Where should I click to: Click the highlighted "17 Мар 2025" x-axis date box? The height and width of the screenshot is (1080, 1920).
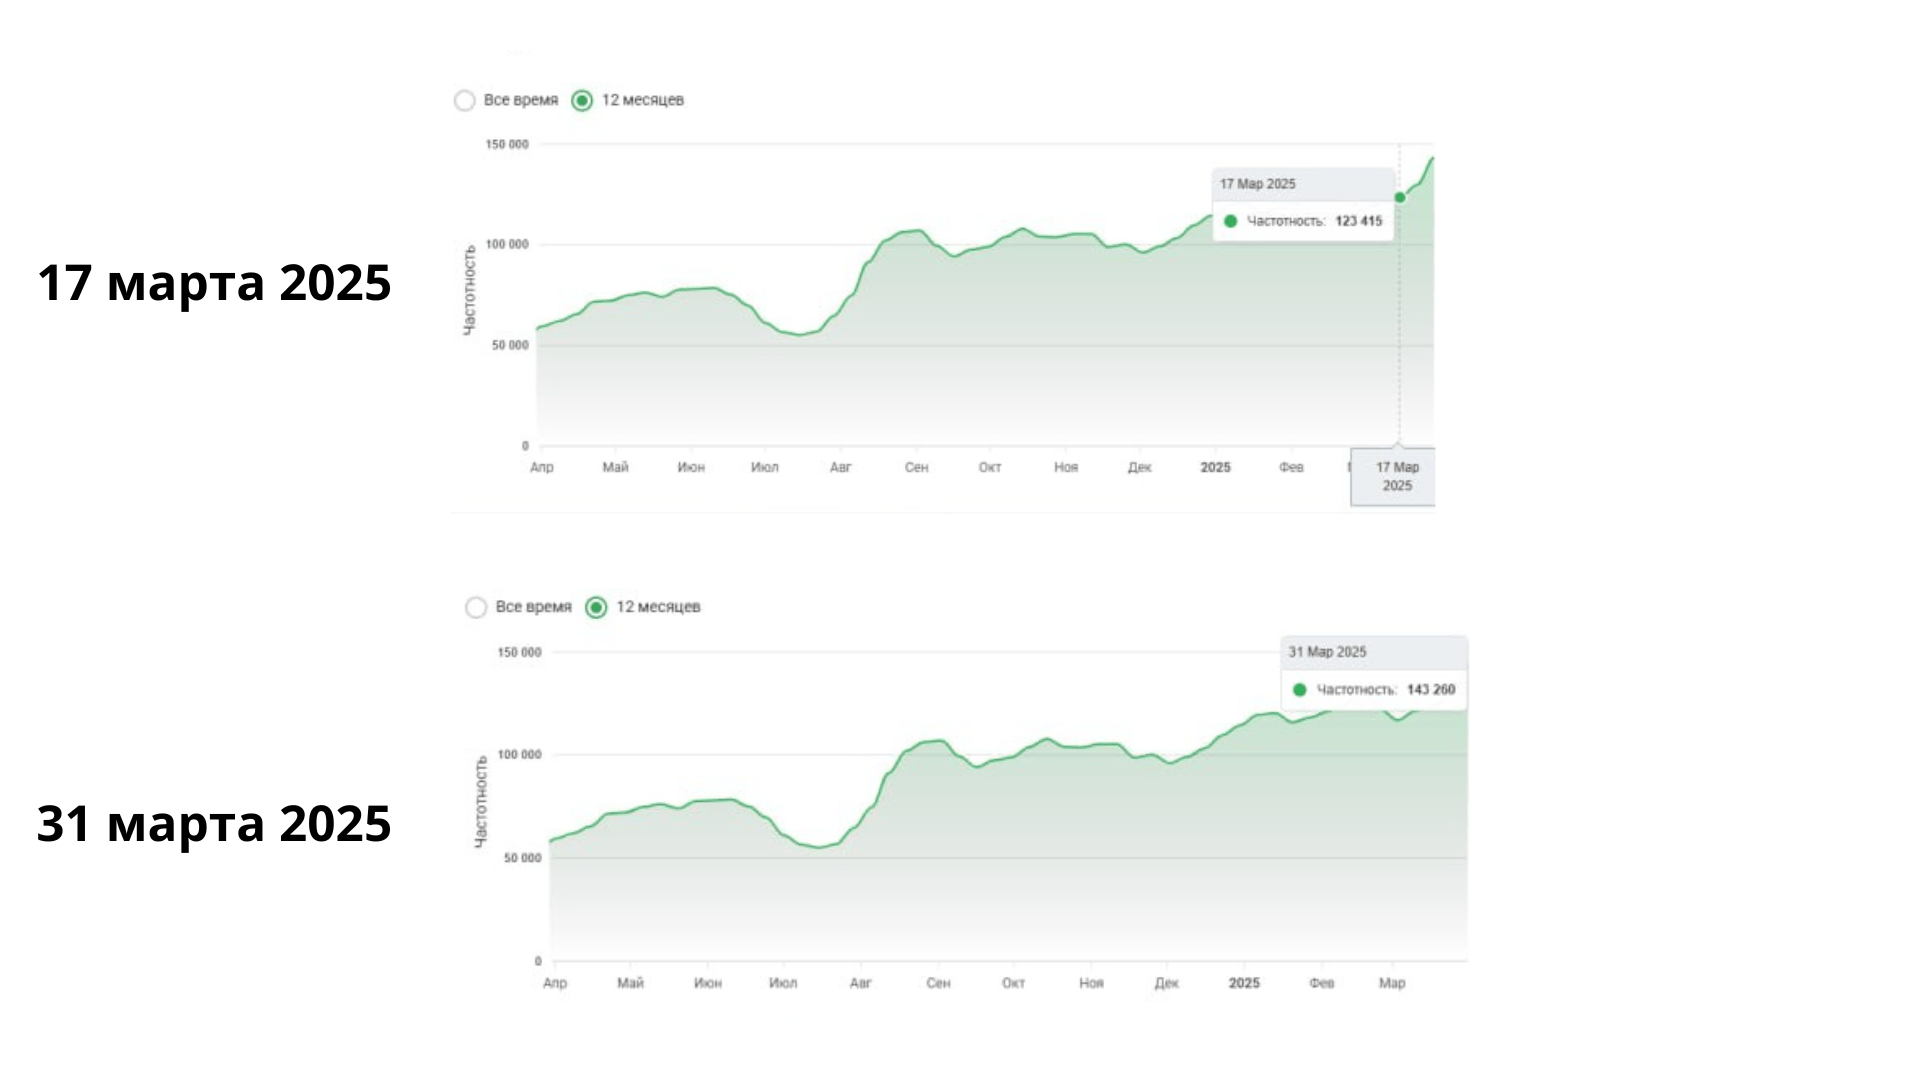coord(1396,477)
